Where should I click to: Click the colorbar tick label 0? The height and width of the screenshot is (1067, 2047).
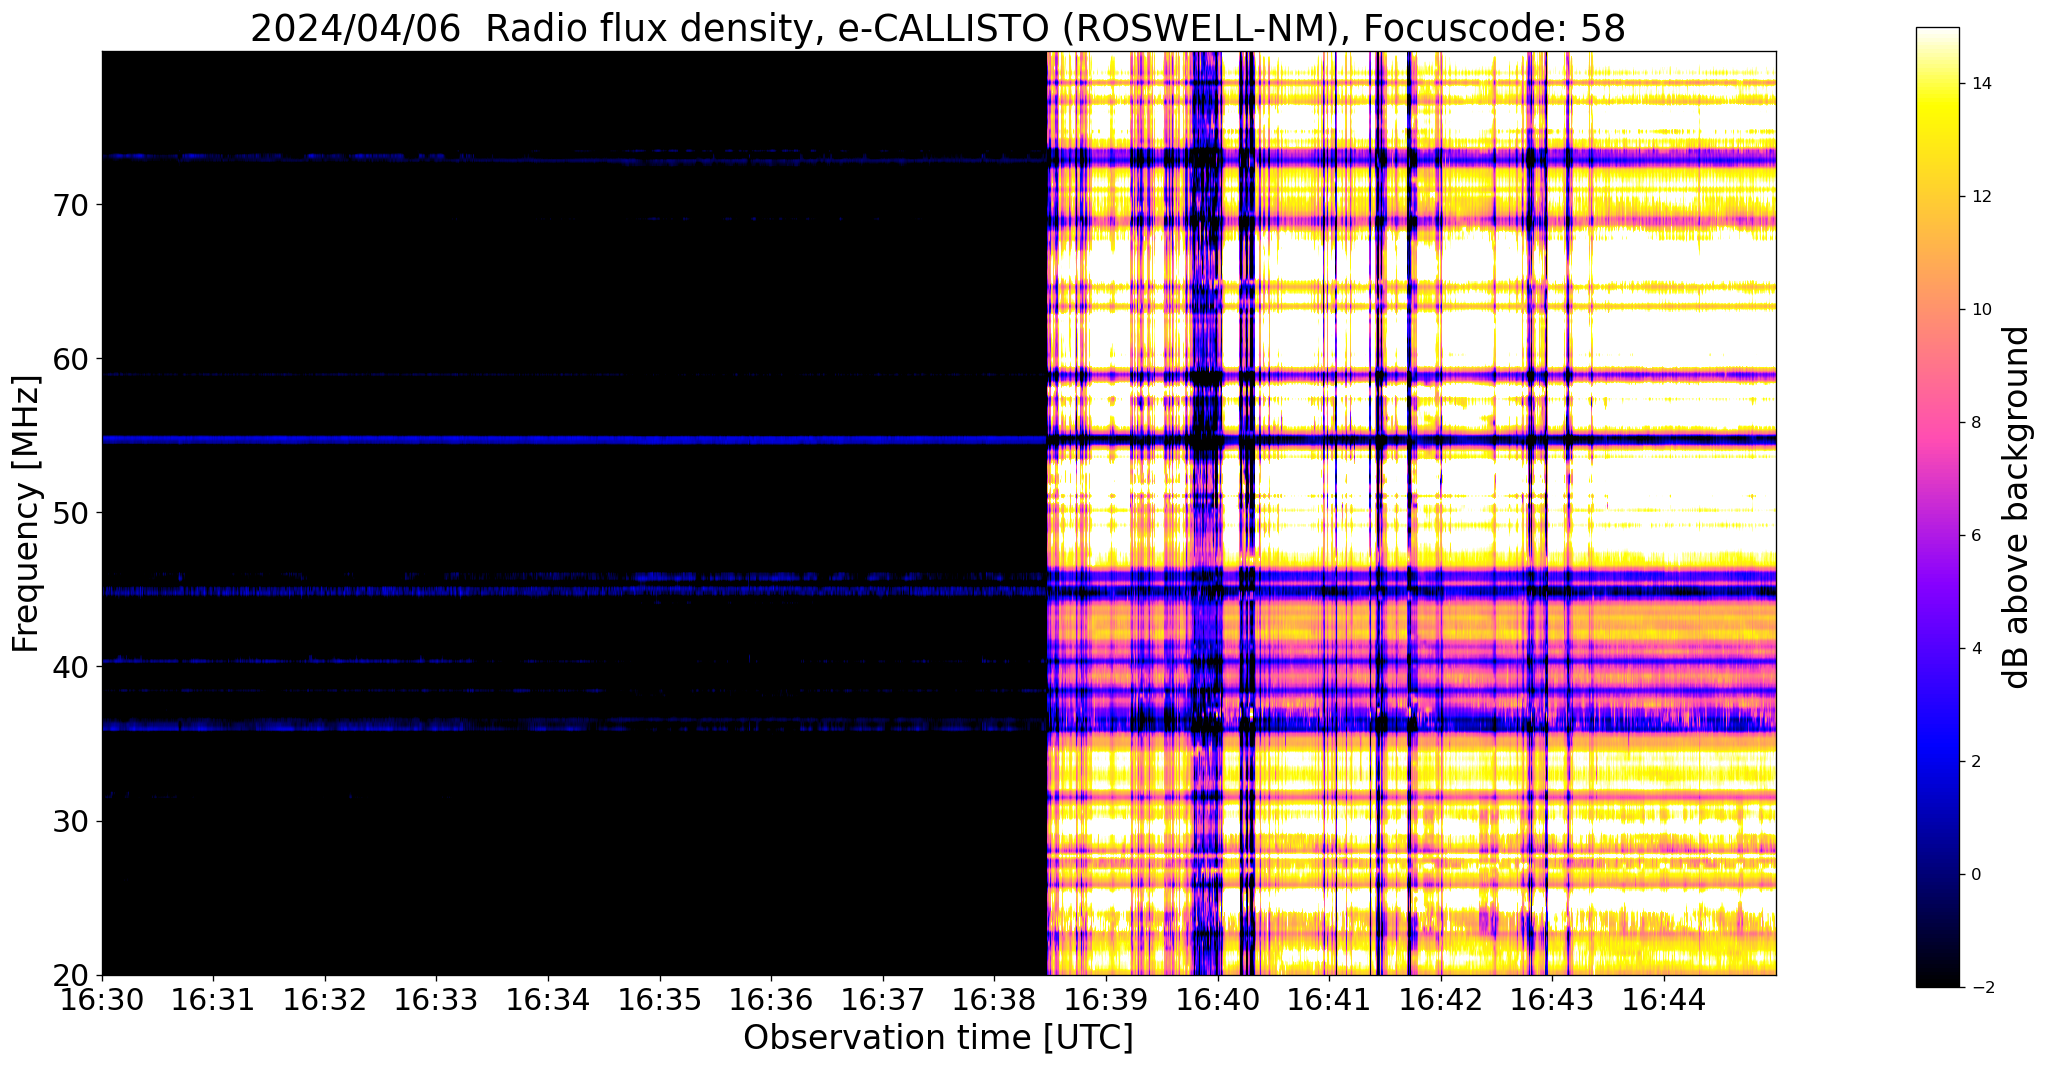pyautogui.click(x=1975, y=875)
